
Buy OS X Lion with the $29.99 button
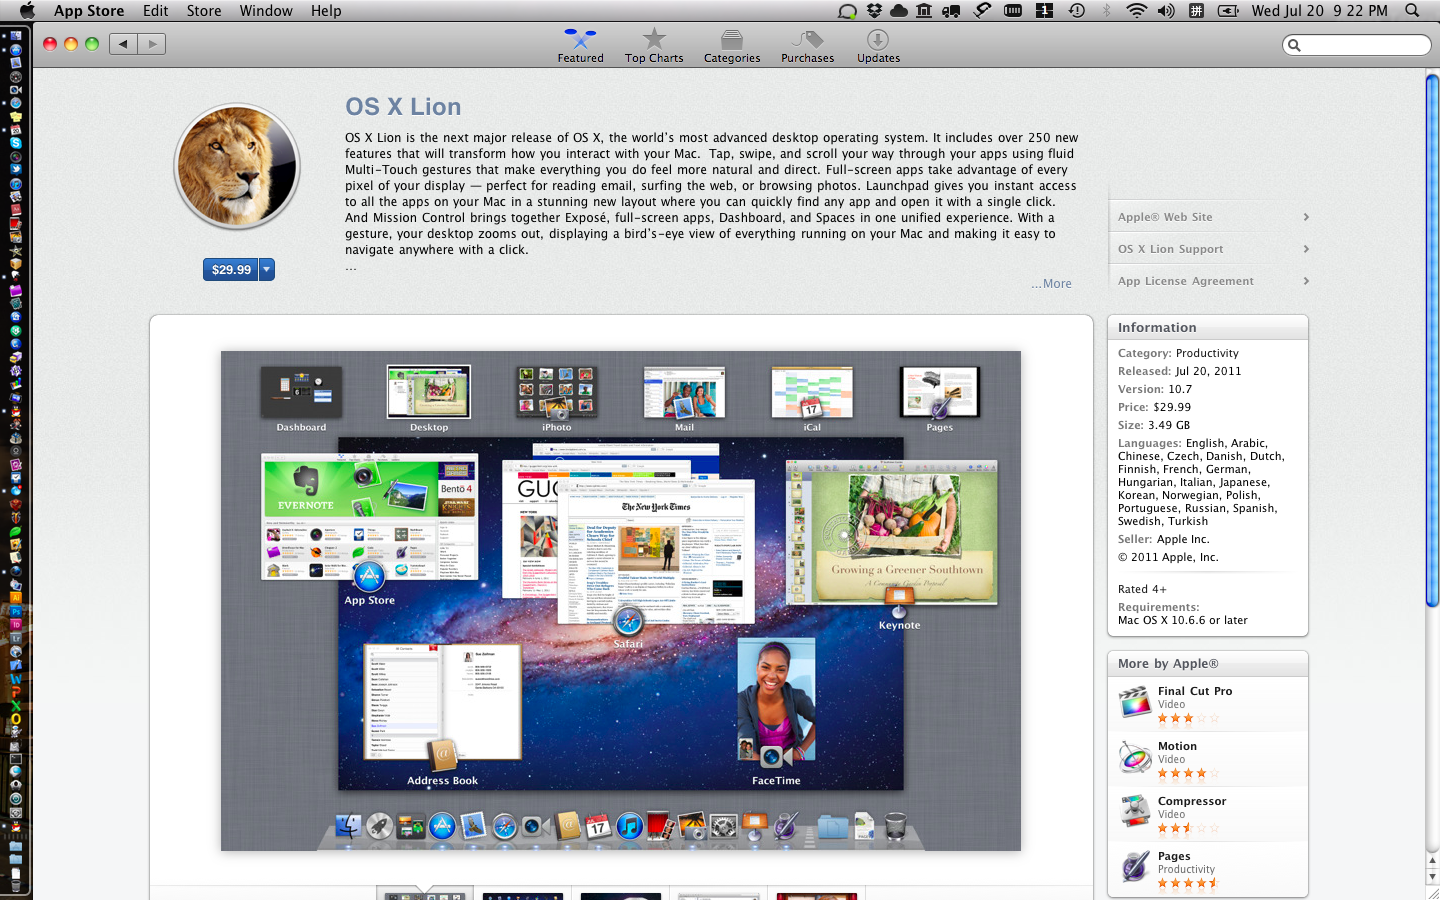click(x=231, y=269)
